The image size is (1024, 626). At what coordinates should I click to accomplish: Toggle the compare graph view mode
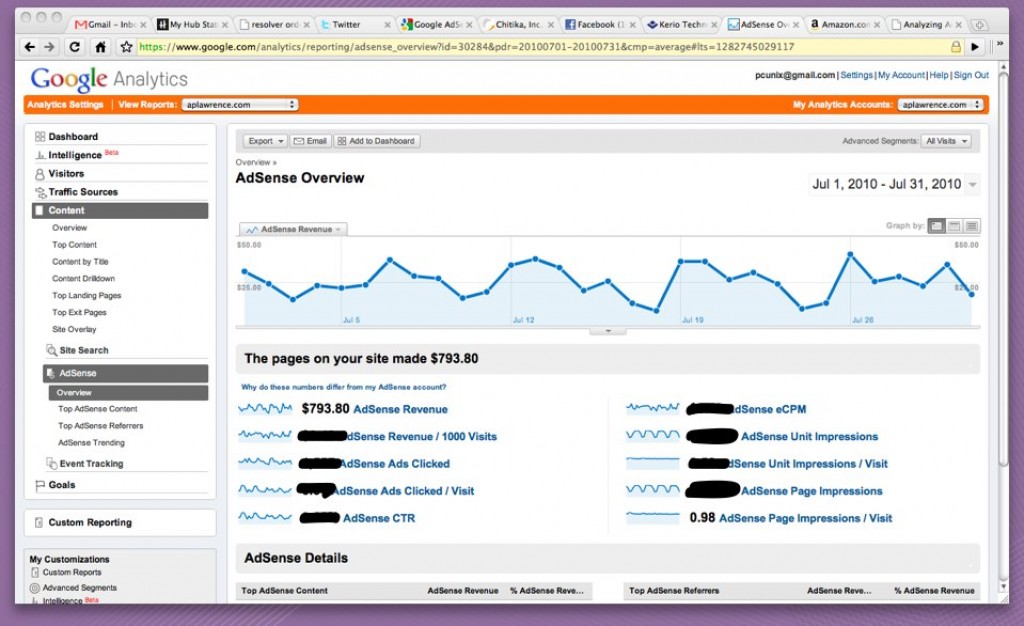(955, 226)
